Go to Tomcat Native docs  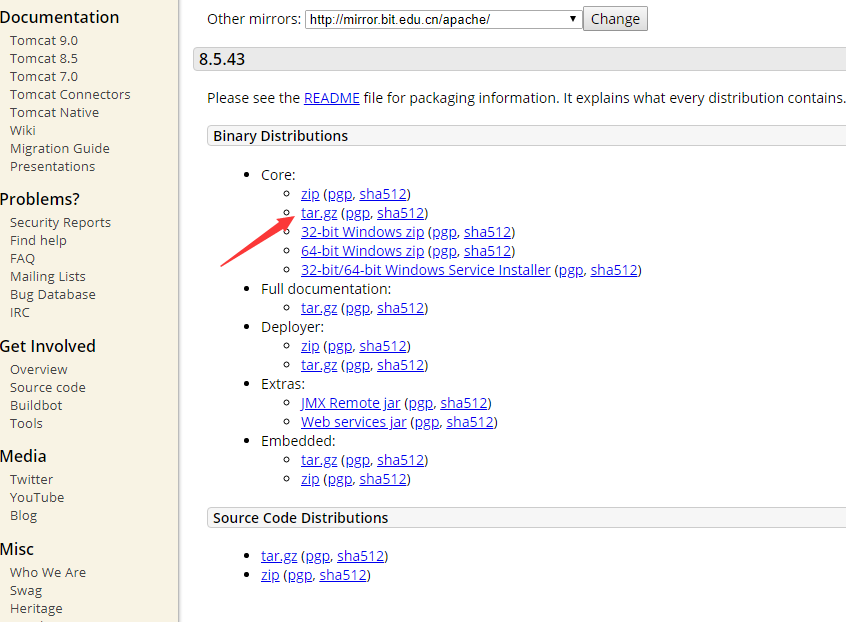pyautogui.click(x=54, y=112)
